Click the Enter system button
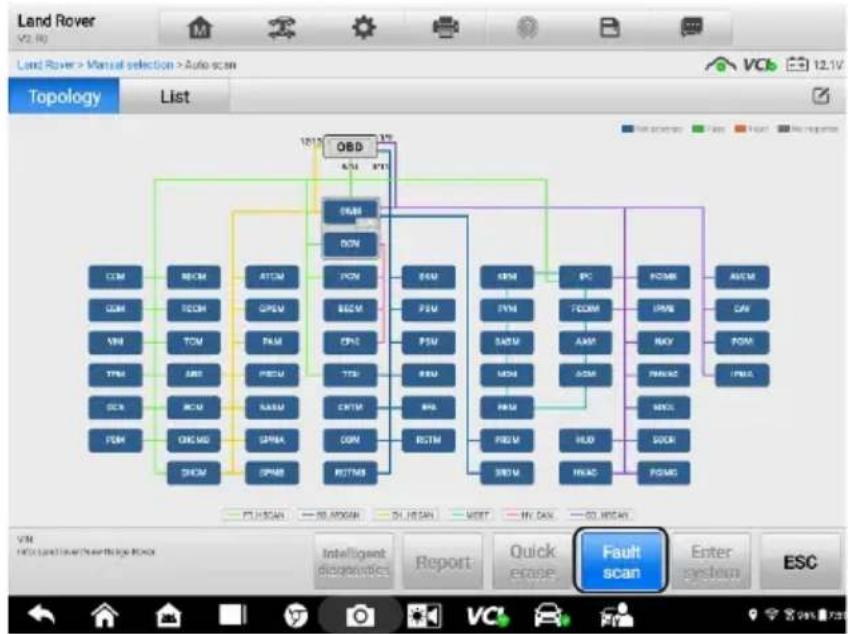Viewport: 848px width, 634px height. [711, 562]
